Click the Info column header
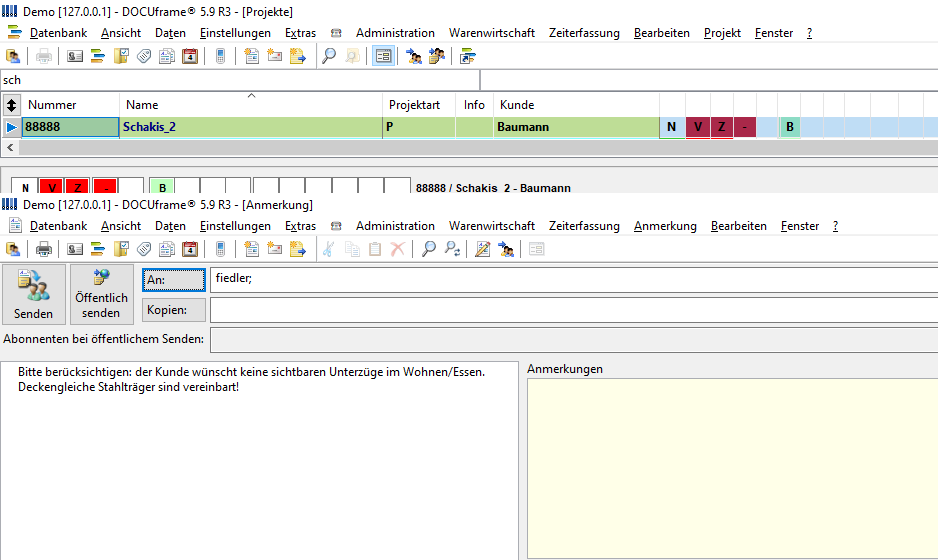 [474, 105]
